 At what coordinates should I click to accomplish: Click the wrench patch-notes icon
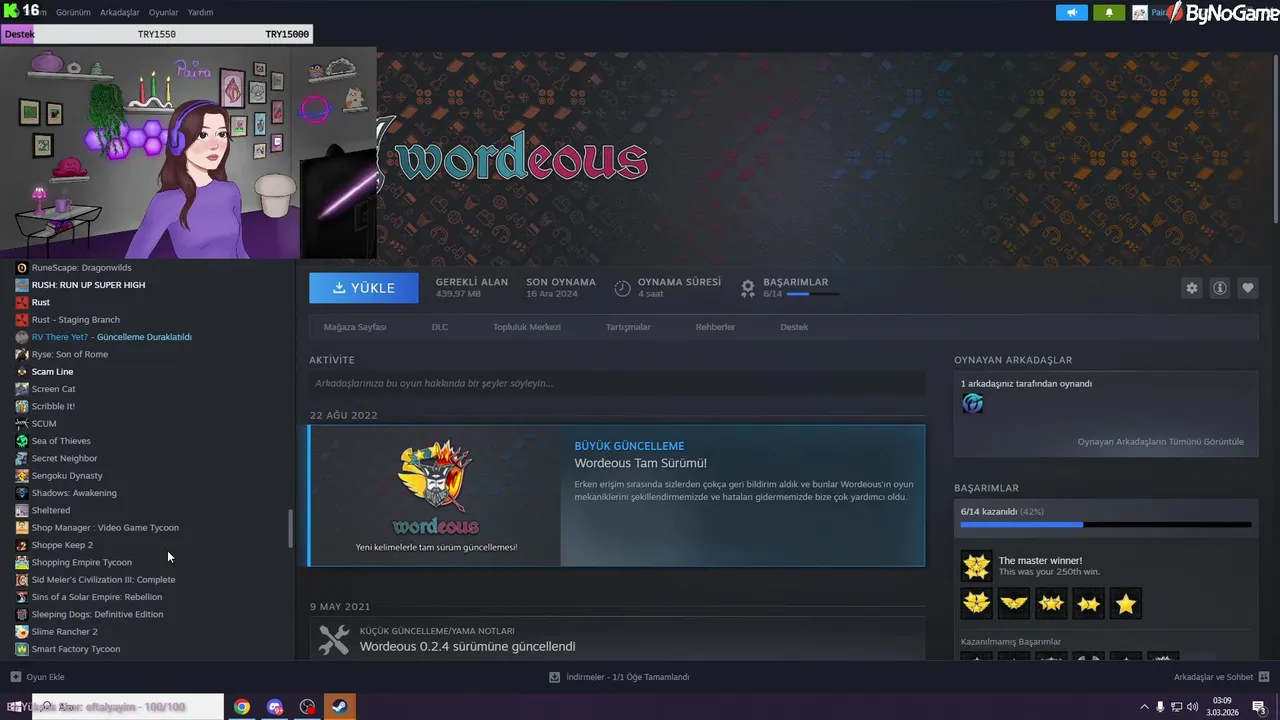click(333, 639)
